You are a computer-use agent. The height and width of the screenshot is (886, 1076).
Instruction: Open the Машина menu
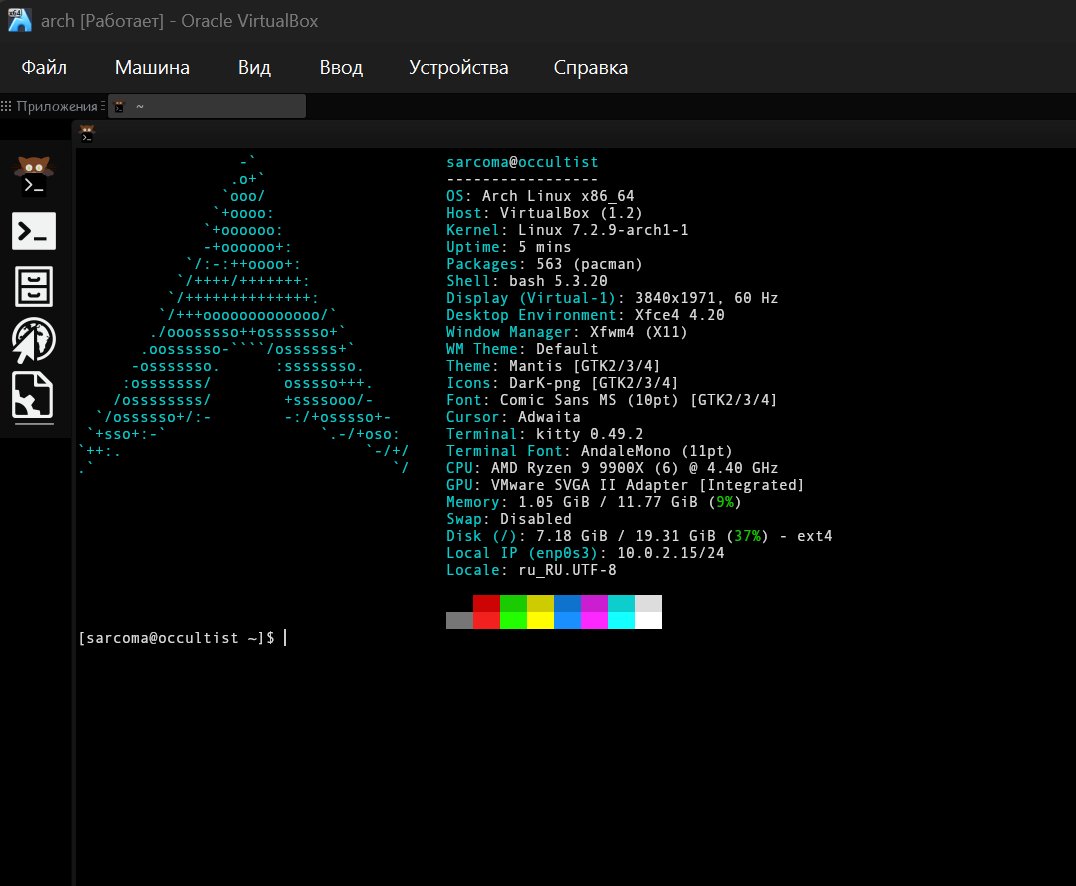(152, 67)
